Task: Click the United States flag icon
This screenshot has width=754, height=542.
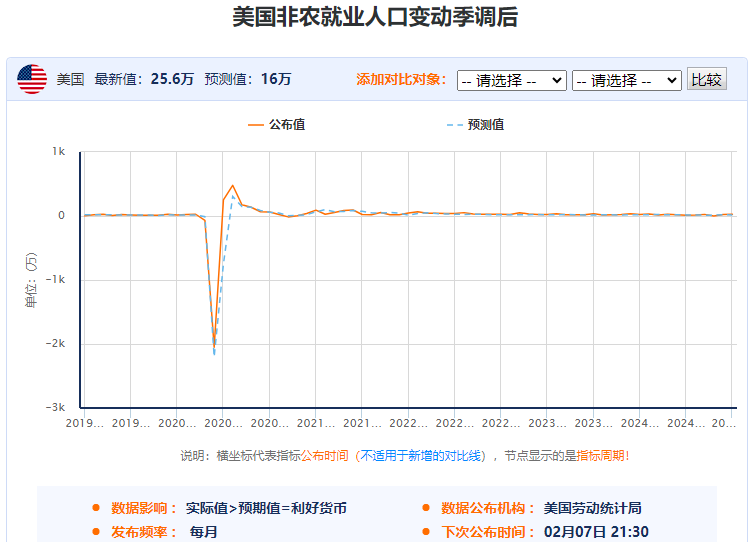Action: (32, 79)
